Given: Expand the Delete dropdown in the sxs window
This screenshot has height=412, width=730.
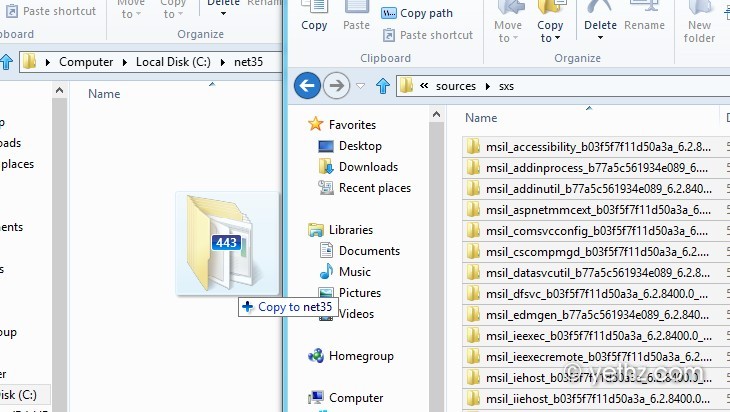Looking at the screenshot, I should [x=600, y=39].
